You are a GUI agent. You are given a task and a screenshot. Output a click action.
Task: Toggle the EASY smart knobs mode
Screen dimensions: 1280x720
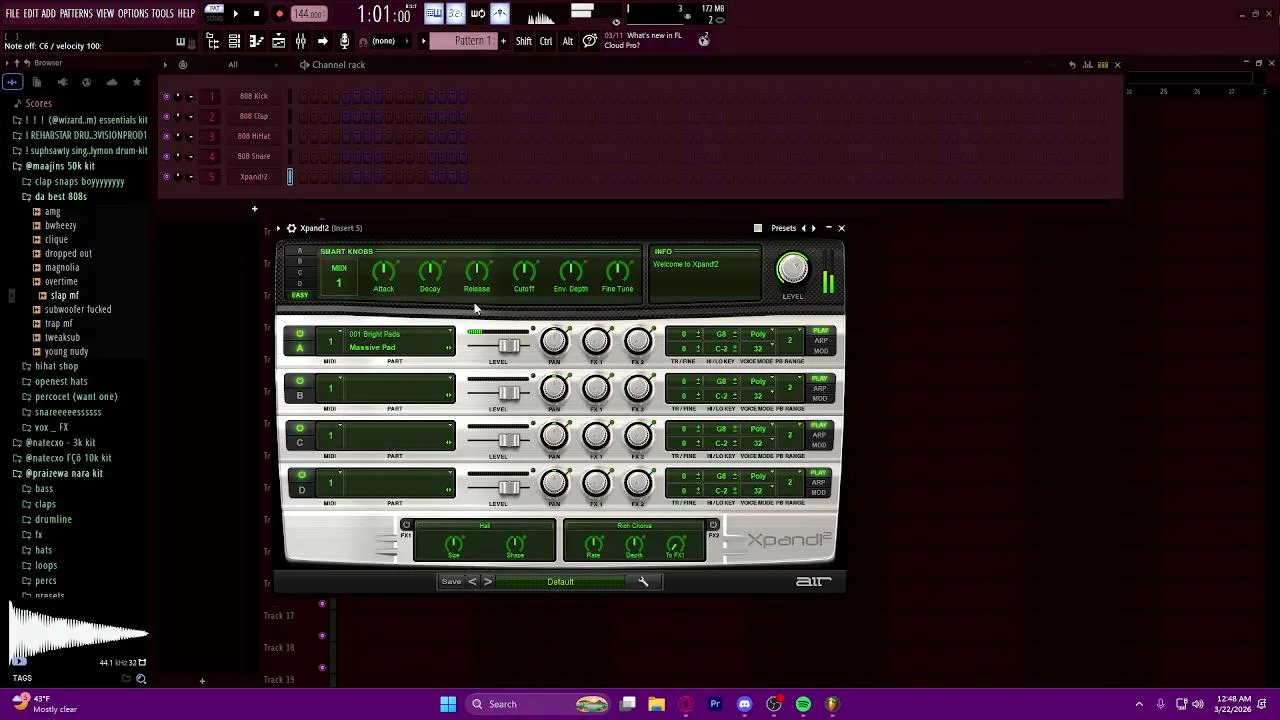pyautogui.click(x=300, y=295)
